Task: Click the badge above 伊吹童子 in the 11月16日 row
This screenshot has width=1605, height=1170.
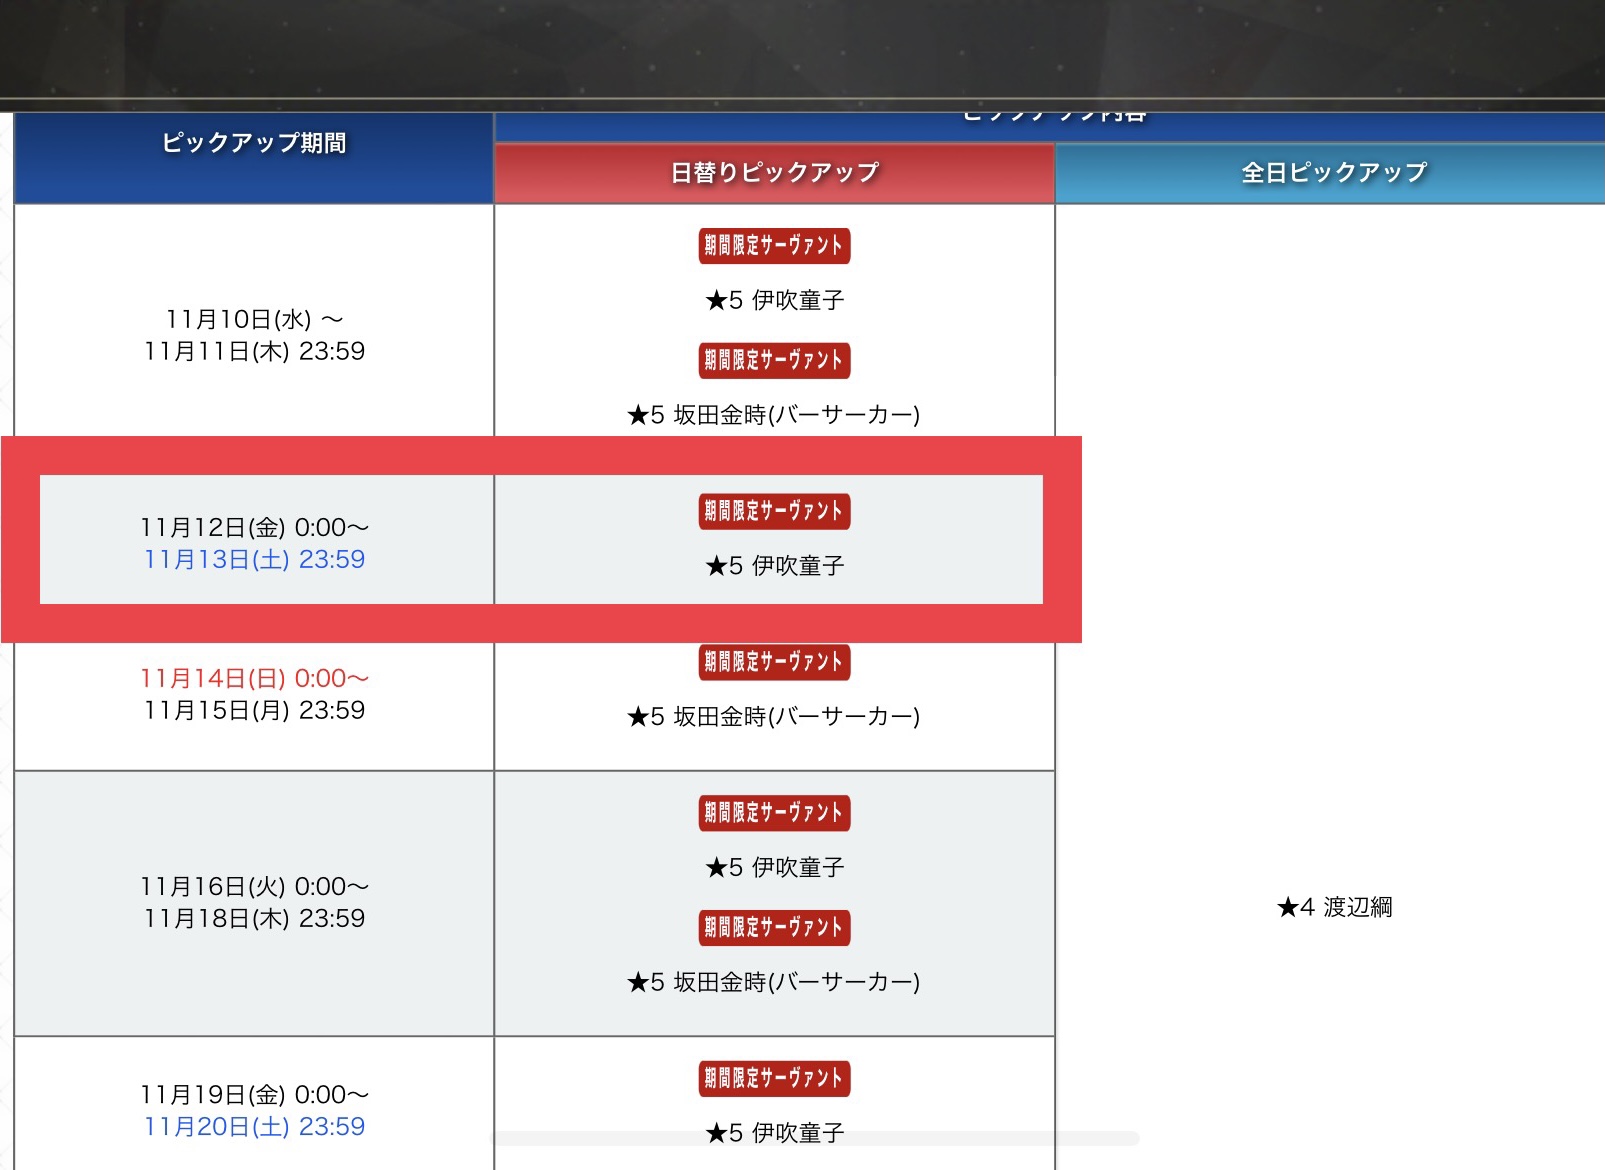Action: pos(774,813)
